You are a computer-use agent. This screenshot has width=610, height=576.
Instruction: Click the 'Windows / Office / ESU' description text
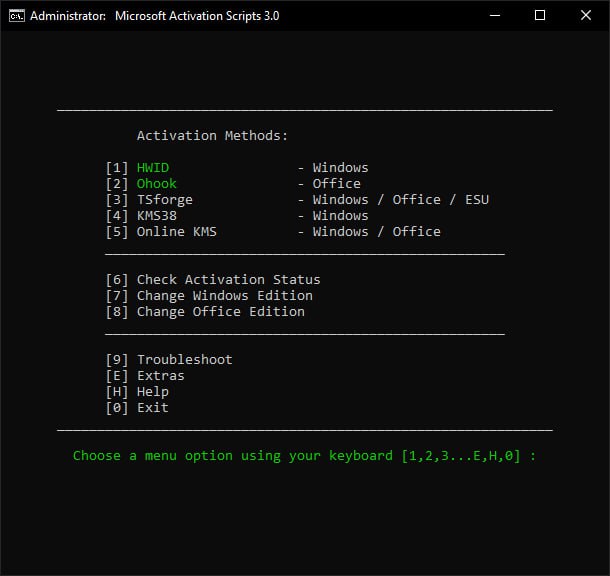click(400, 200)
